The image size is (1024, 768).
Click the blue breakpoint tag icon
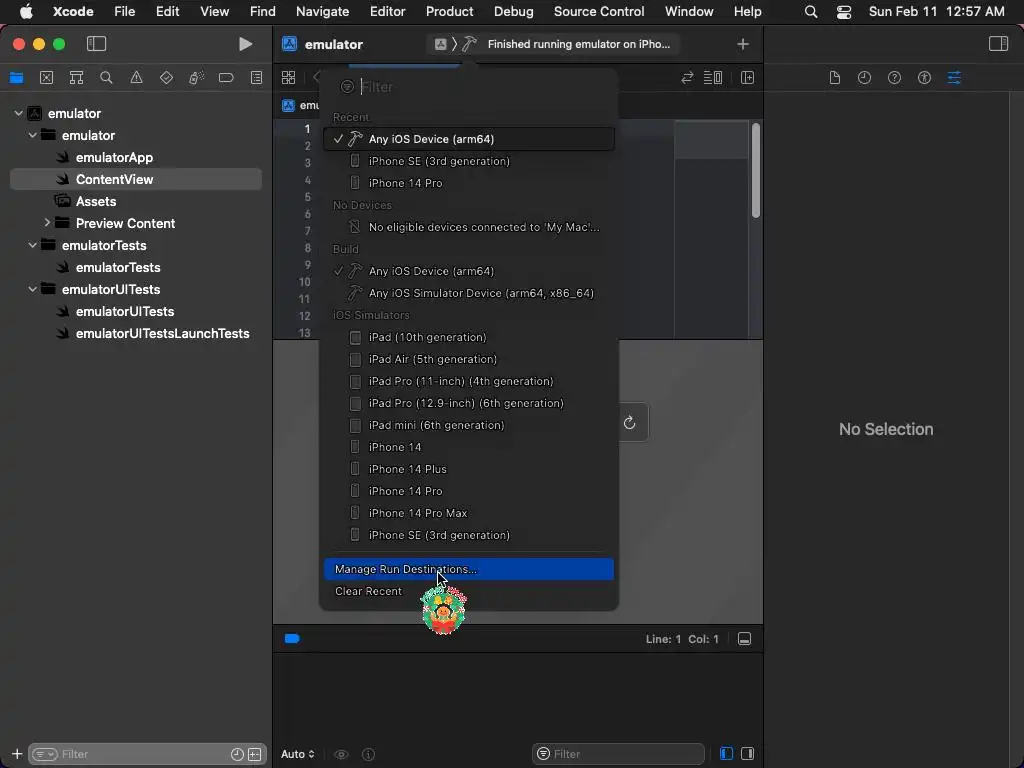(292, 639)
